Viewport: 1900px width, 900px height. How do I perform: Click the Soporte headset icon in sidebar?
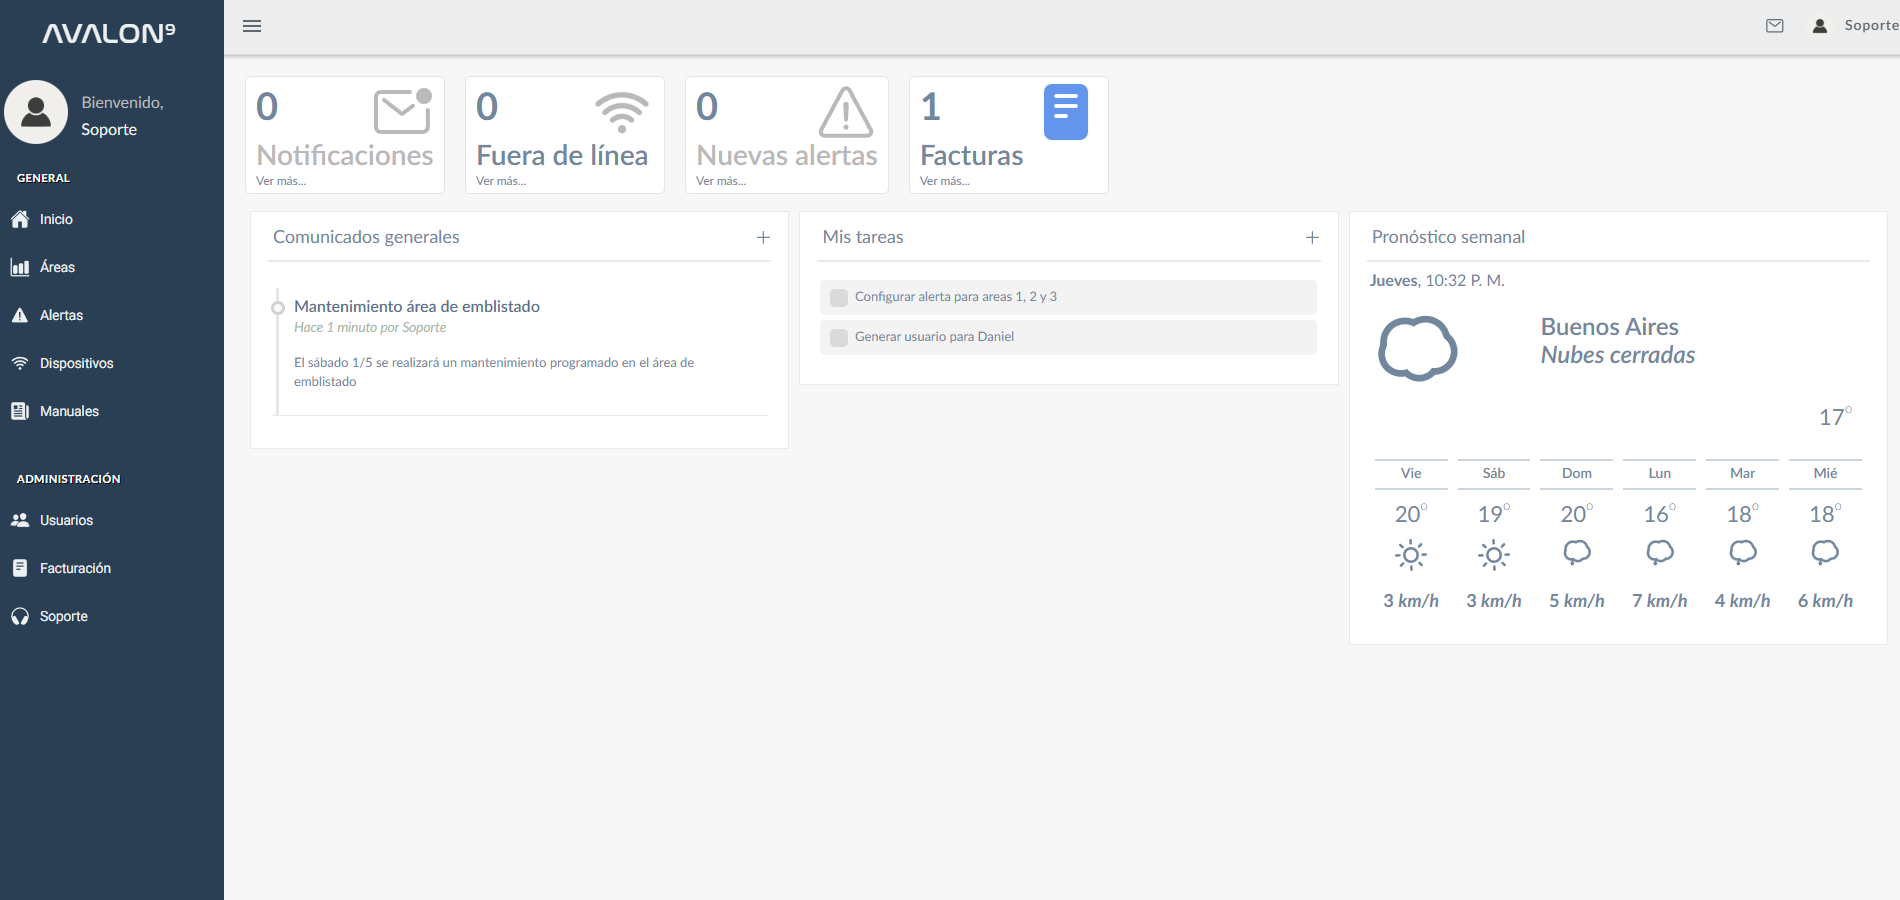[20, 616]
